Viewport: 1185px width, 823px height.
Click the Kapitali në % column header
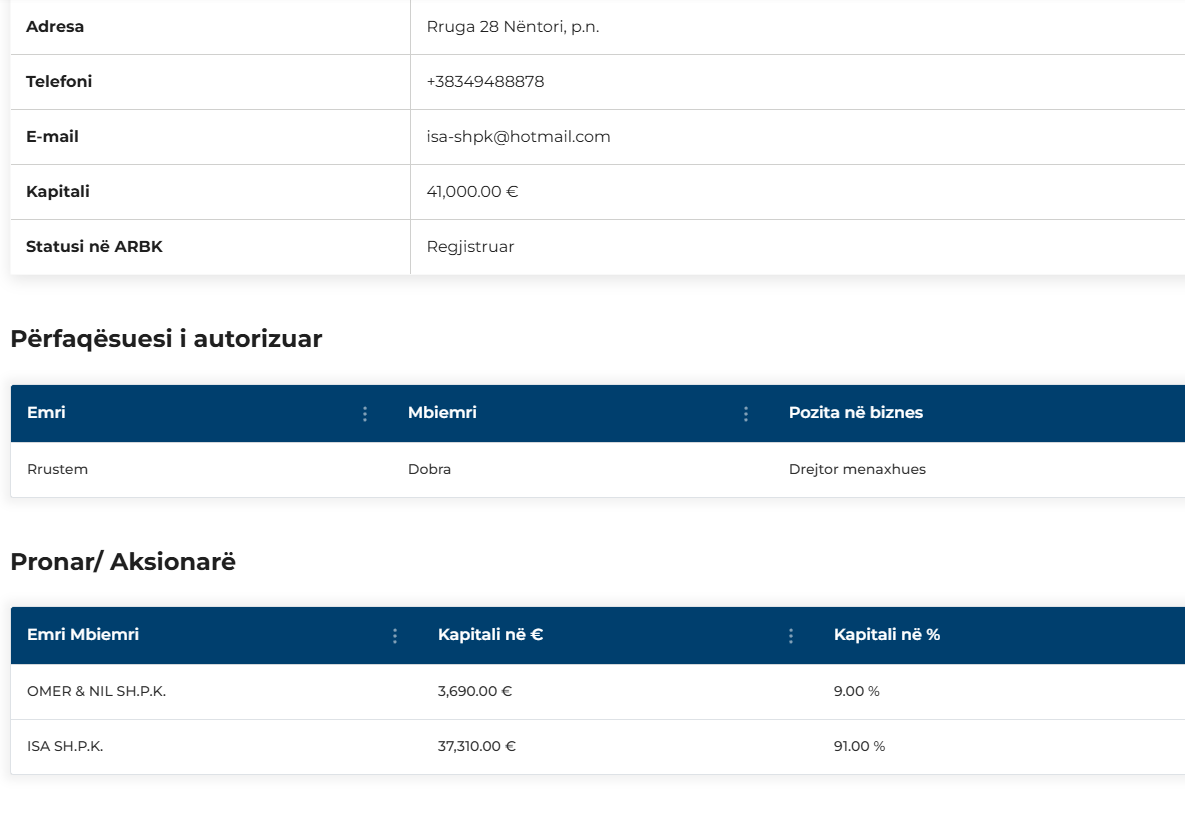click(886, 634)
